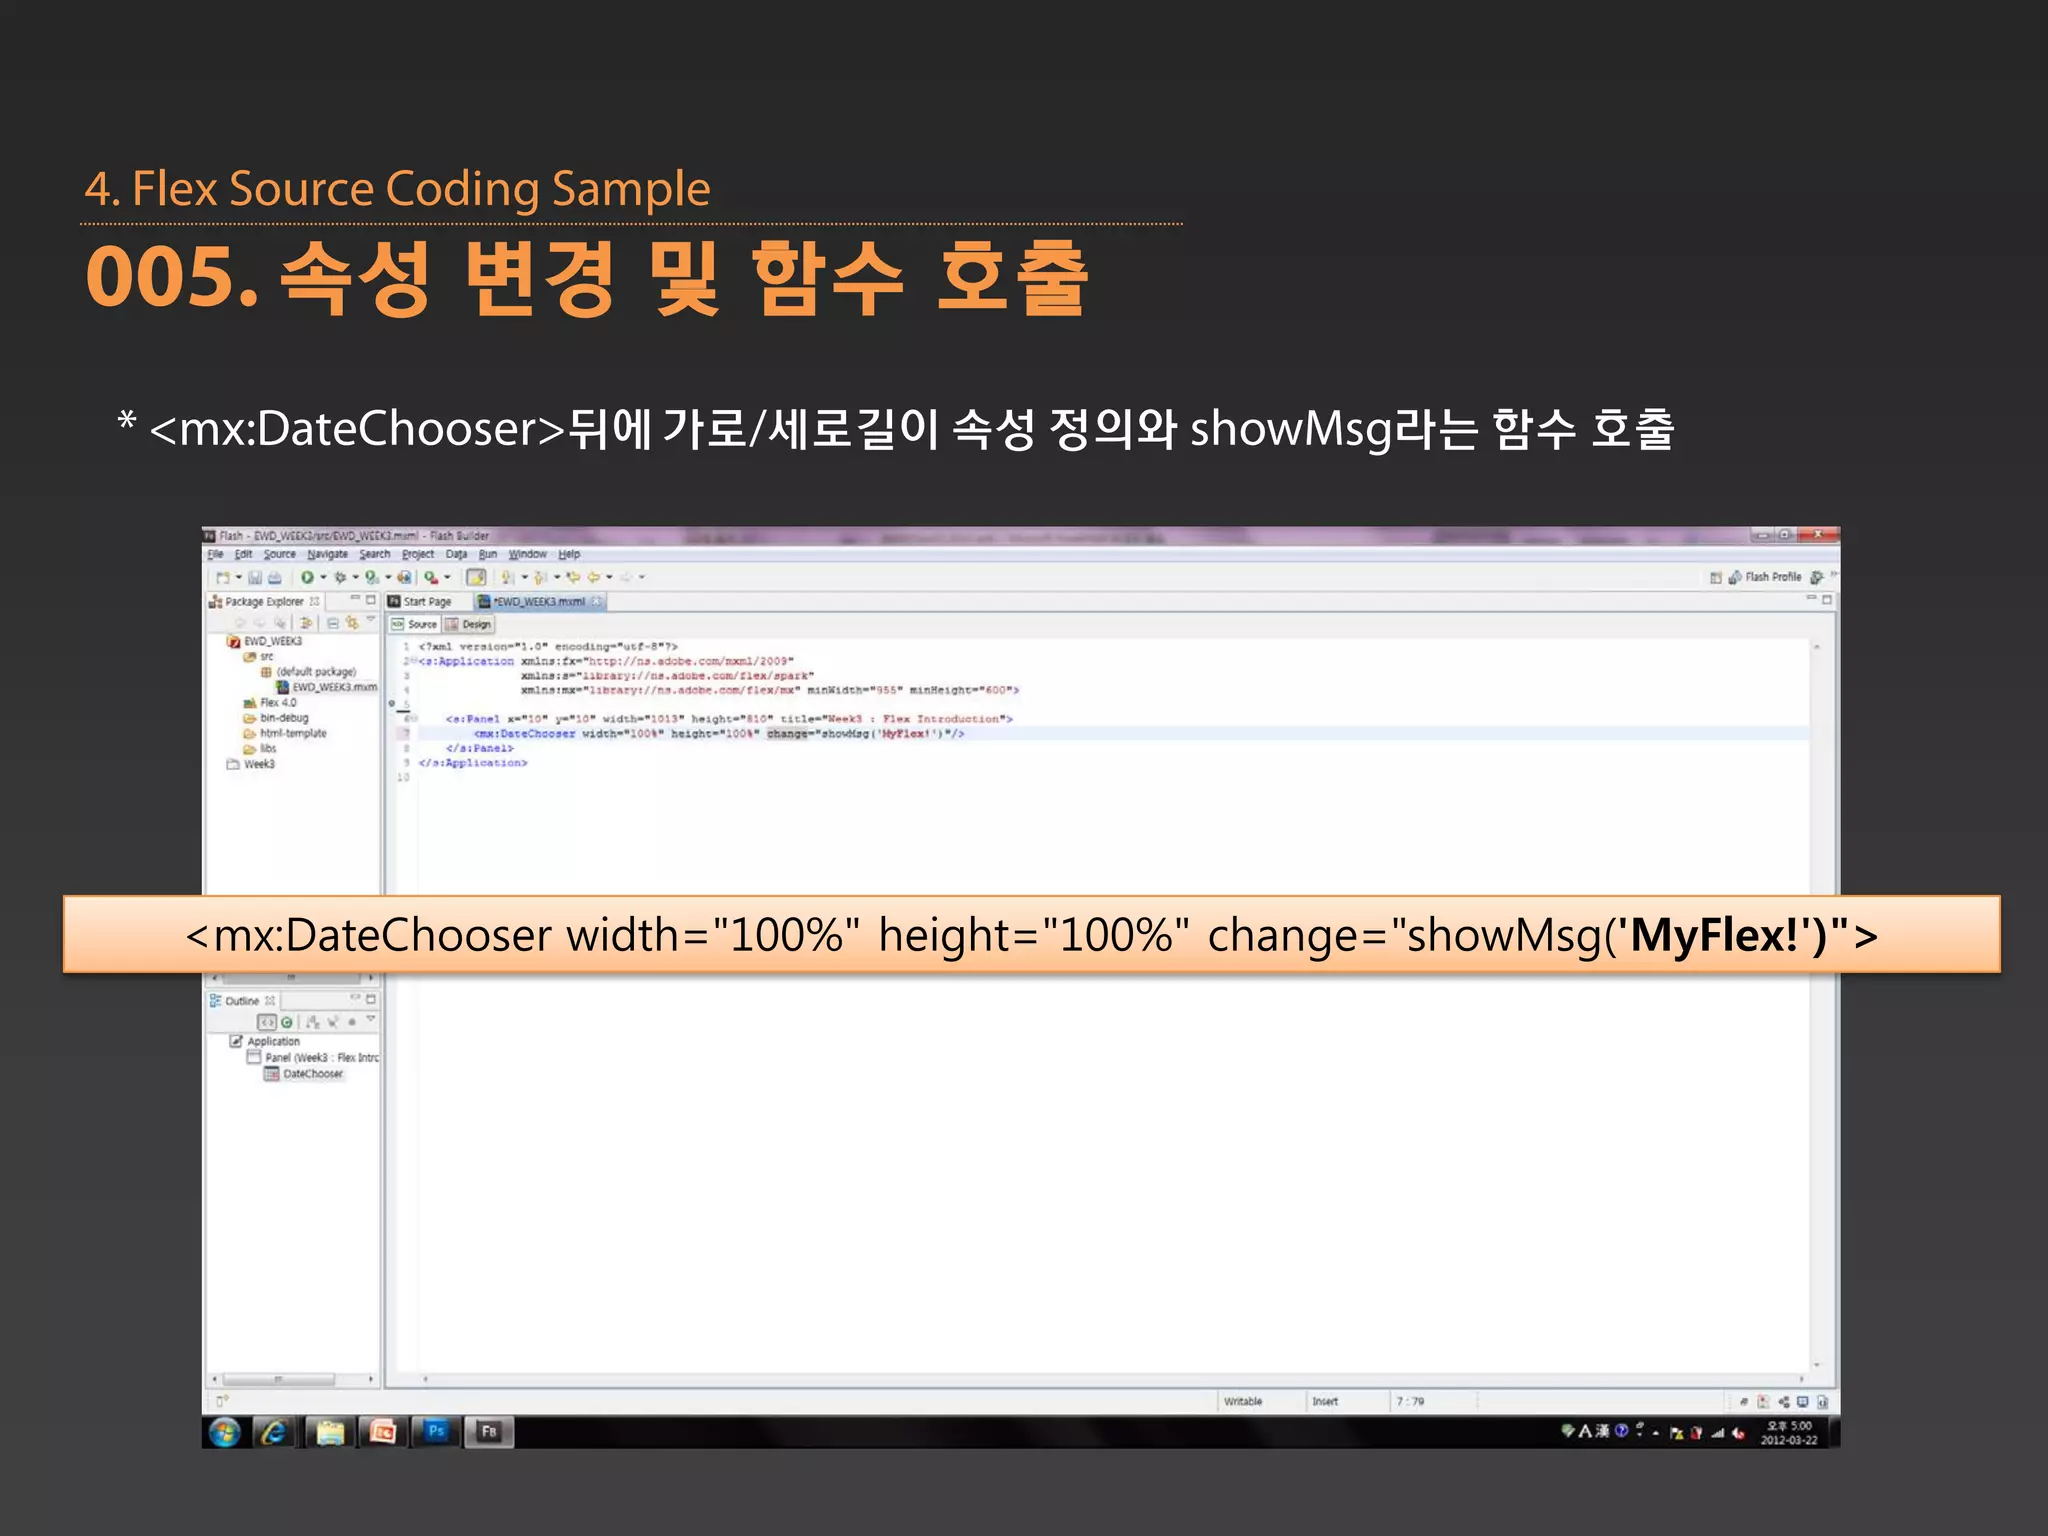Select Application in the Outline
Viewport: 2048px width, 1536px height.
click(x=265, y=1041)
